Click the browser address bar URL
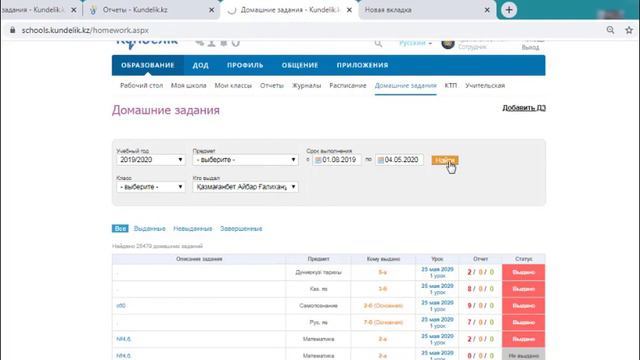This screenshot has height=360, width=640. coord(85,30)
